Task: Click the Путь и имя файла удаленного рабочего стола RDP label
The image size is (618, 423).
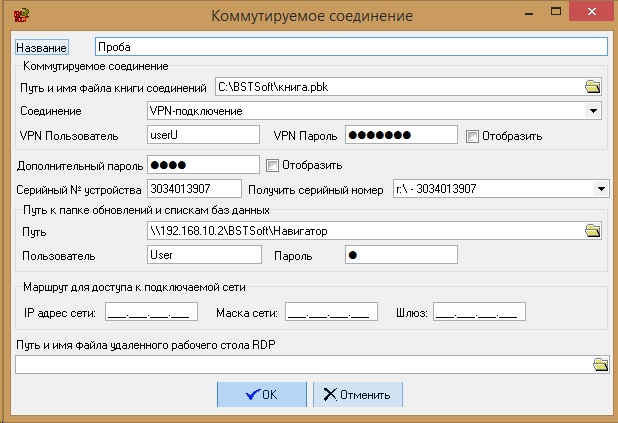Action: point(145,345)
